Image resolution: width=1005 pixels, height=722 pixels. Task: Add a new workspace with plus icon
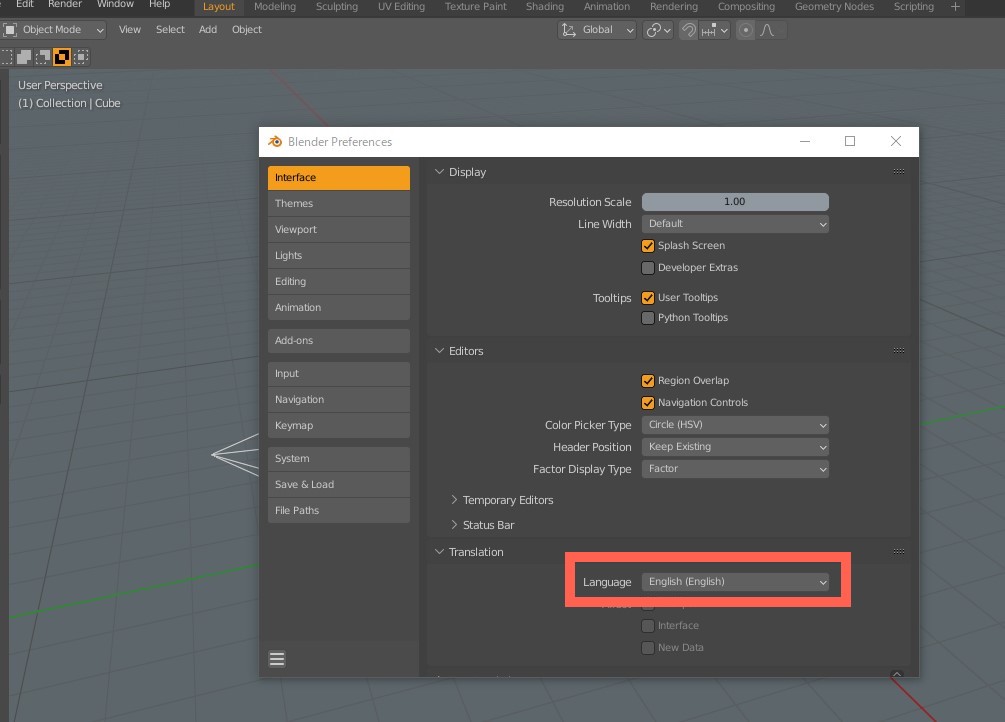pyautogui.click(x=955, y=6)
